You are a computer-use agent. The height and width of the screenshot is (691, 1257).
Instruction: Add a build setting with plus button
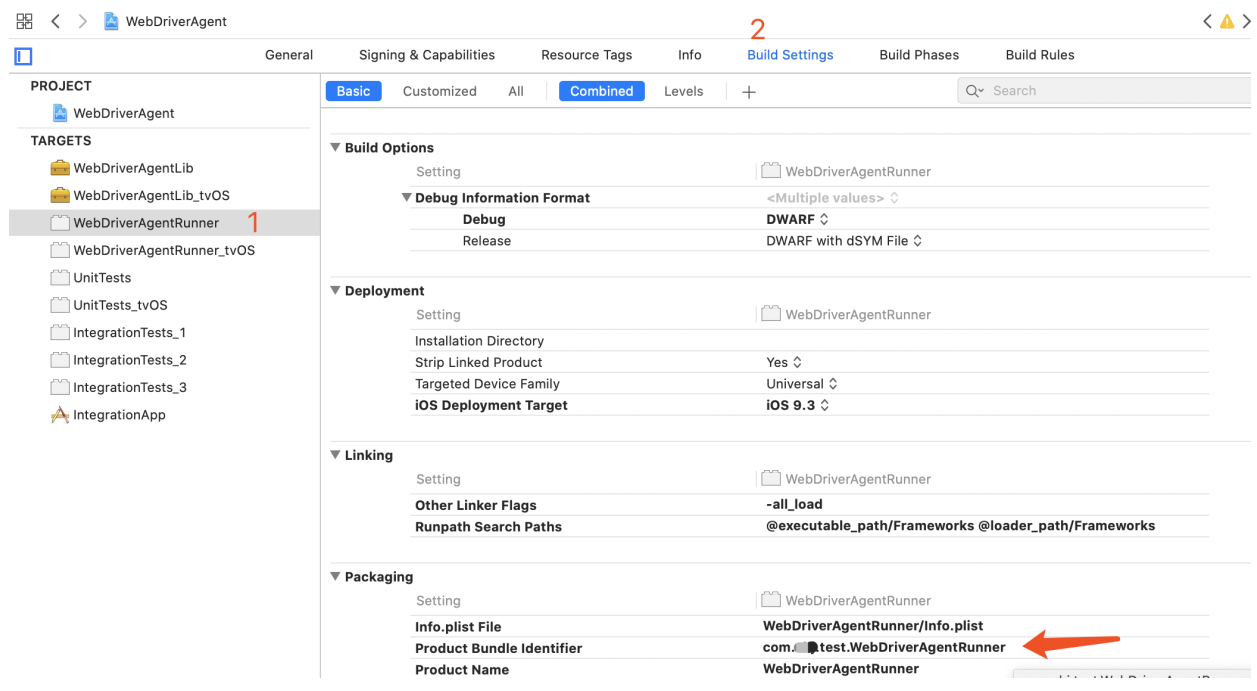(749, 92)
